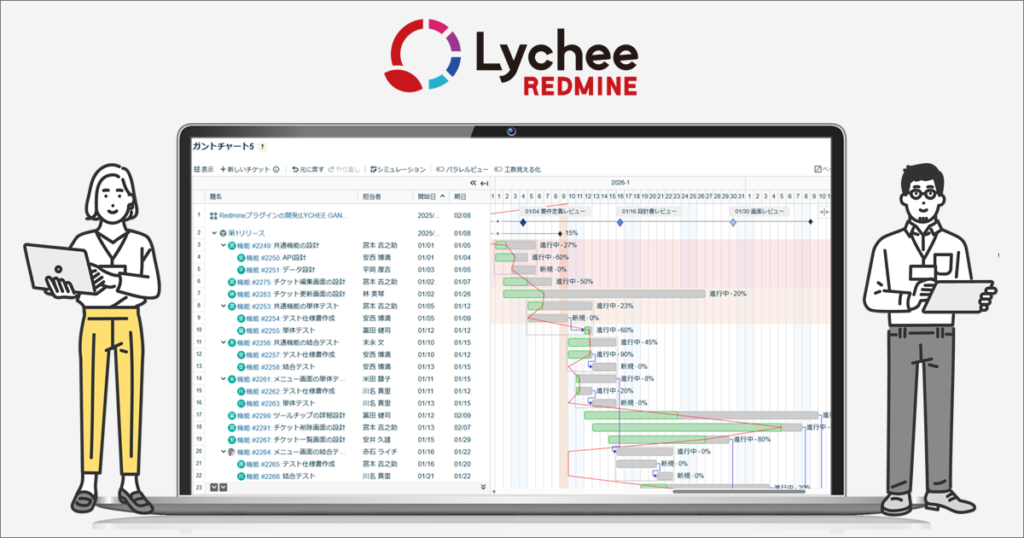Click assignee cell 赤石 ライチ

point(379,452)
